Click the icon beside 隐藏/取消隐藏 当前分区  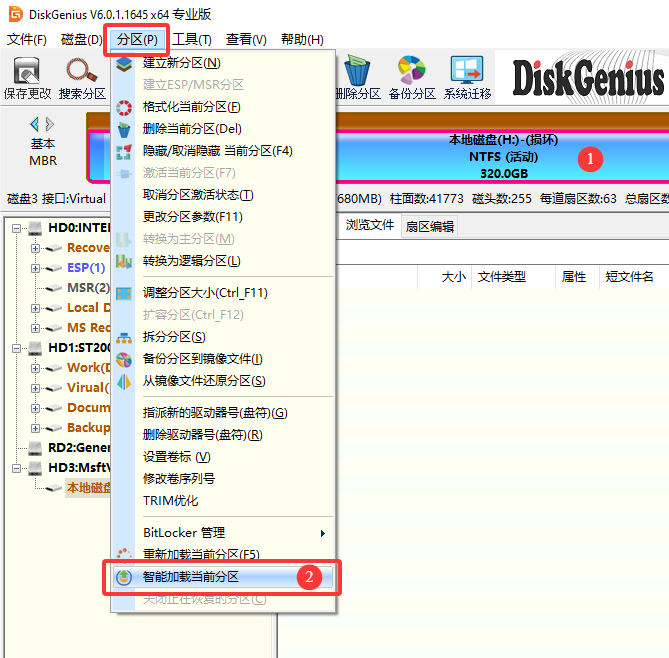(x=124, y=152)
